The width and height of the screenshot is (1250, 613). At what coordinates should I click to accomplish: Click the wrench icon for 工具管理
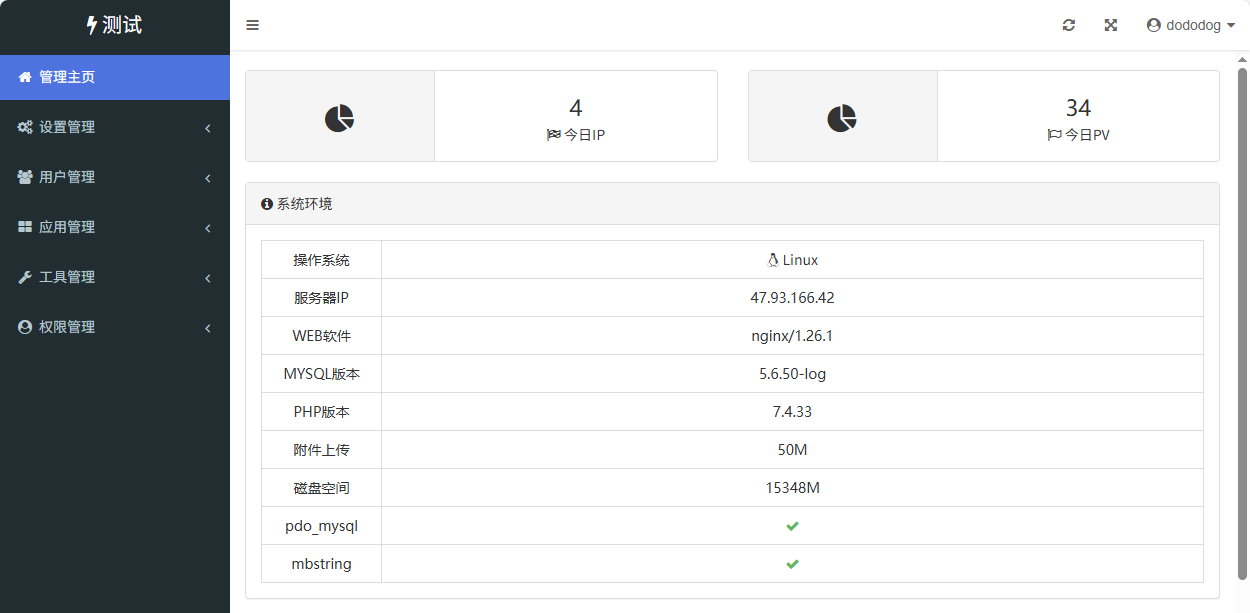25,277
